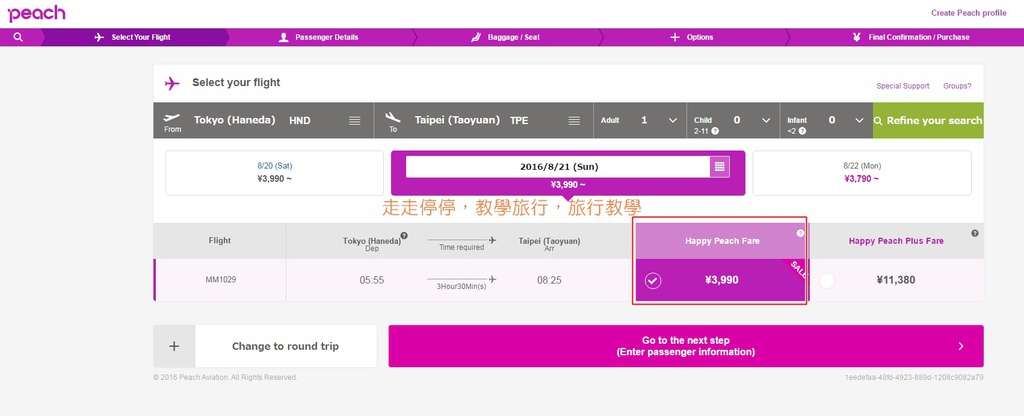
Task: Click the 08:25 arrival time
Action: click(549, 280)
